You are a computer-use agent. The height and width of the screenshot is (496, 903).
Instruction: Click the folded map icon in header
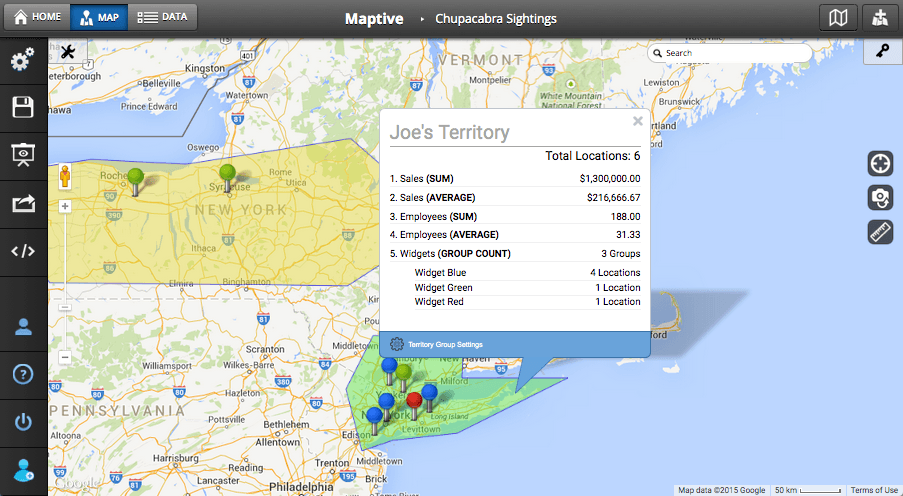pos(838,18)
